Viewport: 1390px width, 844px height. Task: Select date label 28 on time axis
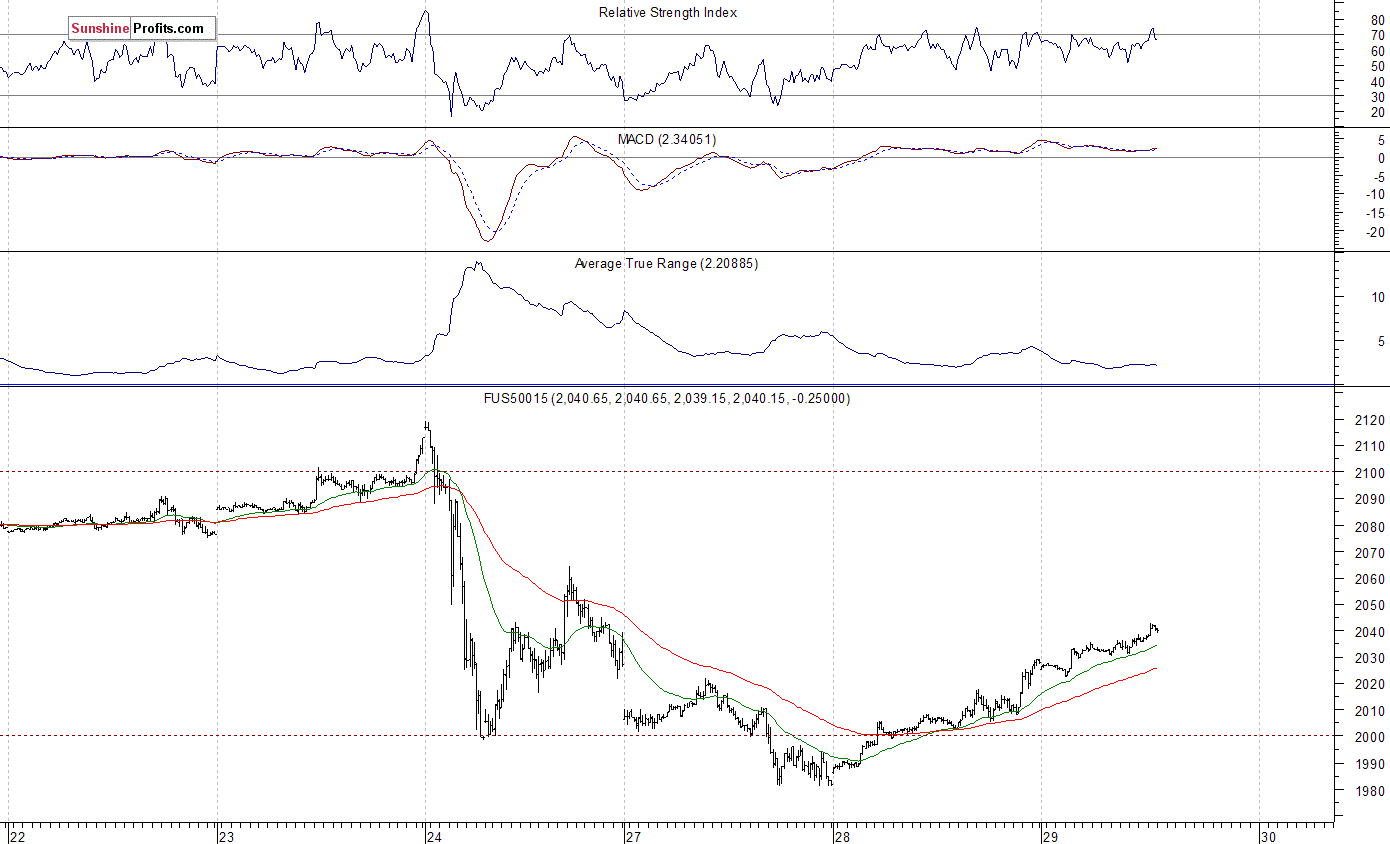click(842, 836)
